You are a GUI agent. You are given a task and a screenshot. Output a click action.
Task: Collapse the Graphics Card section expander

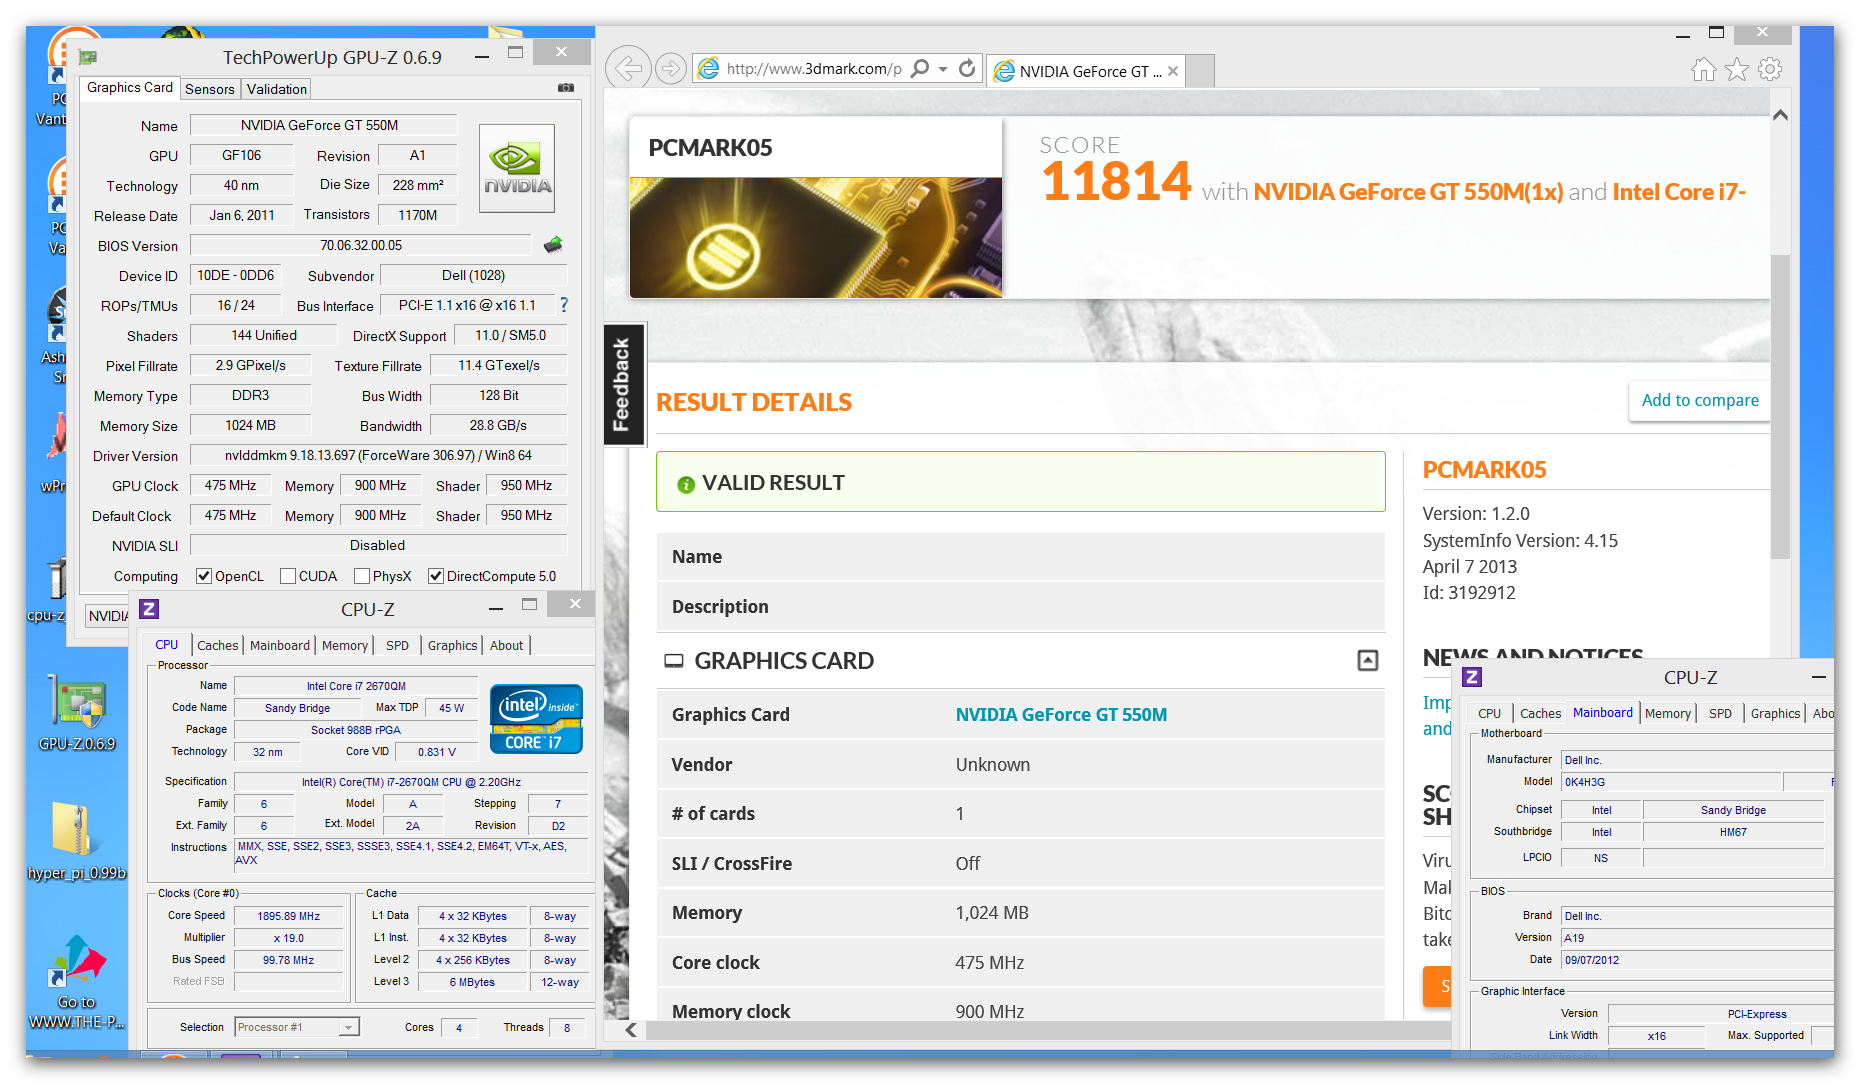1368,660
